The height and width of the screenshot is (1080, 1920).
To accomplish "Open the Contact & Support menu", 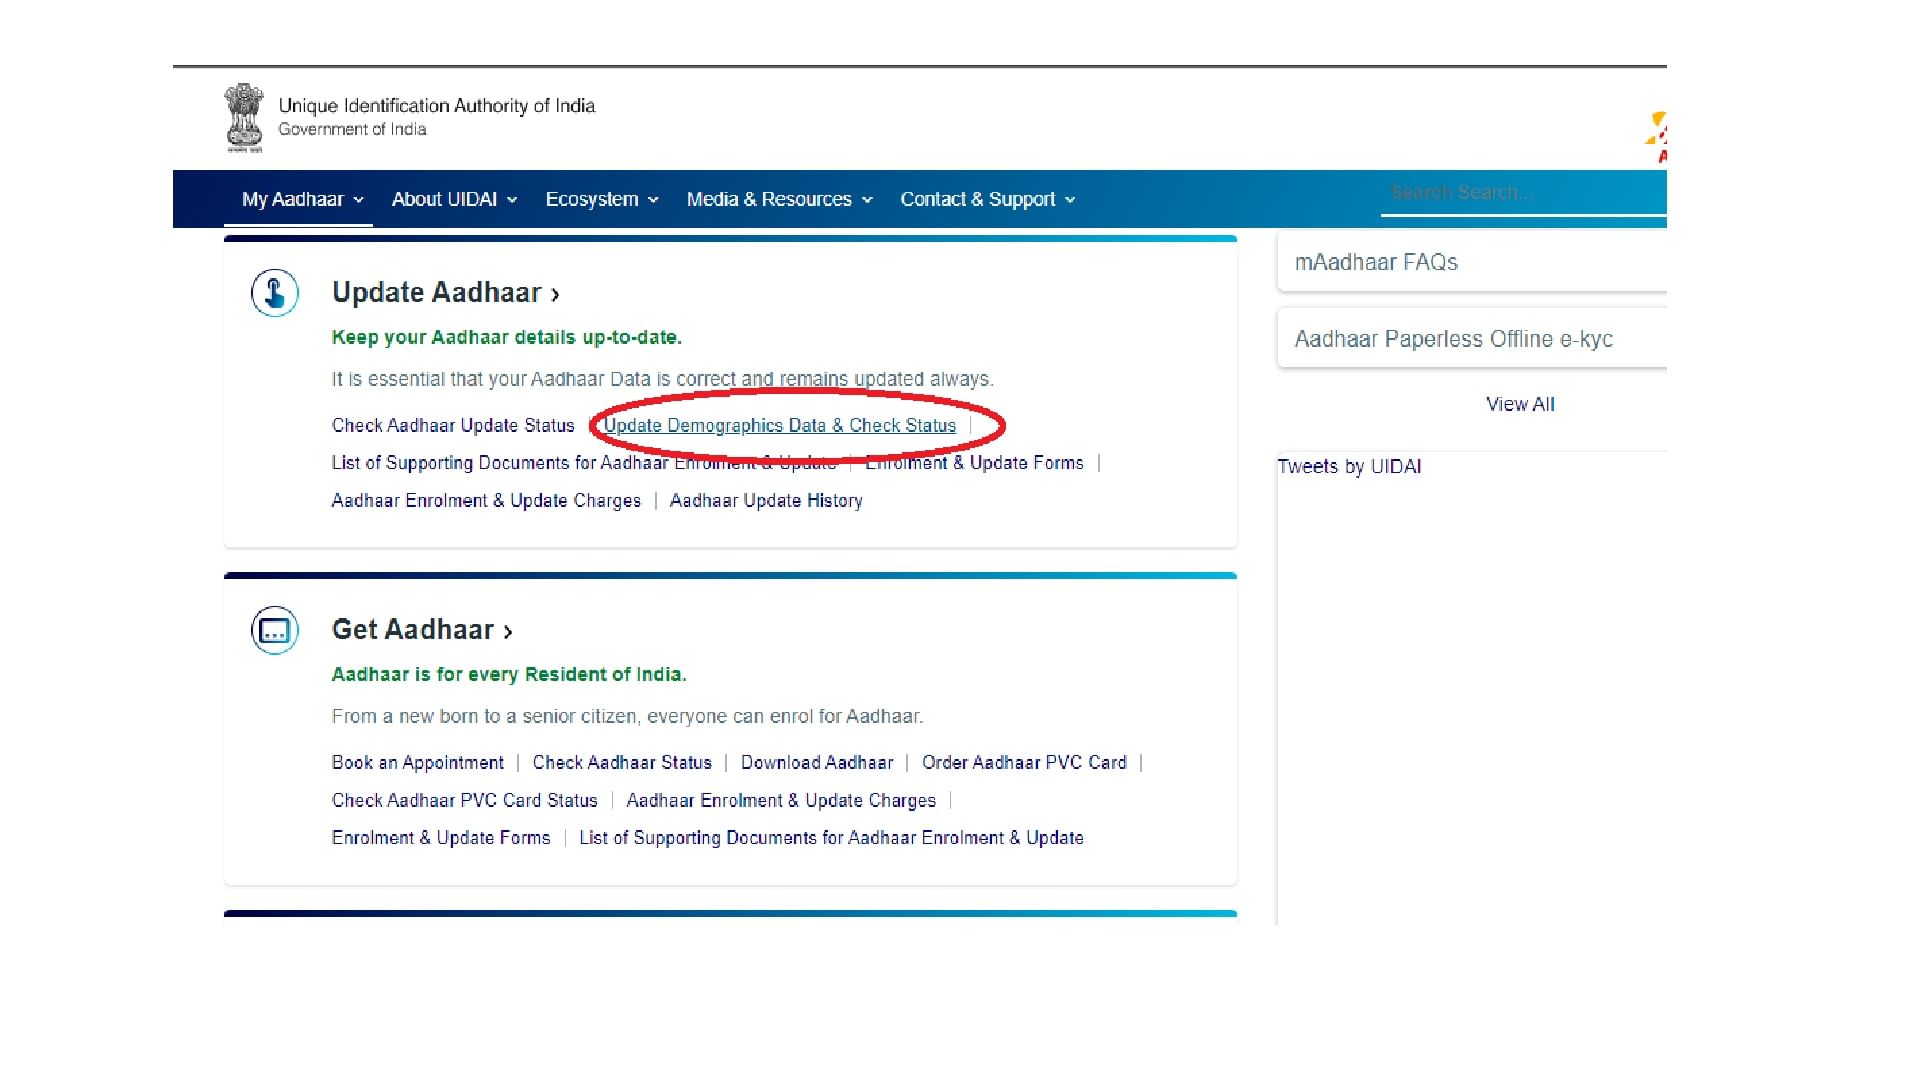I will coord(987,199).
